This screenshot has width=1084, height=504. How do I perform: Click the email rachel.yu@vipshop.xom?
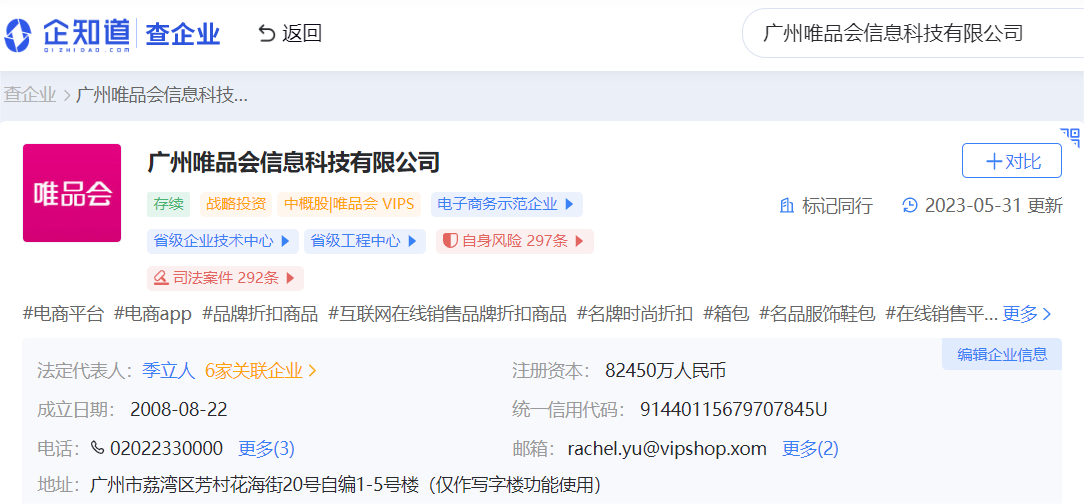coord(667,449)
